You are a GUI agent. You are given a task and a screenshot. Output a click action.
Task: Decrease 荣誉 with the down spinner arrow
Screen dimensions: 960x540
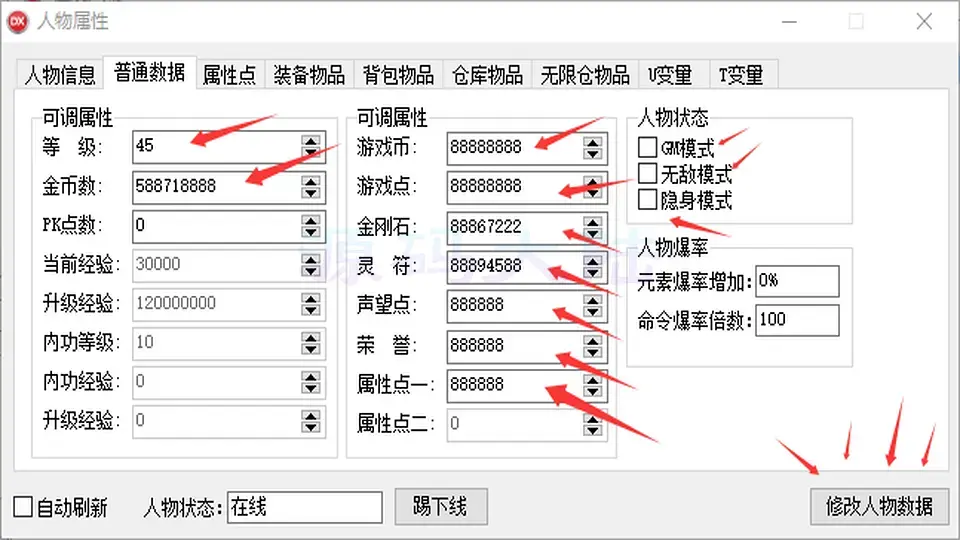point(592,351)
